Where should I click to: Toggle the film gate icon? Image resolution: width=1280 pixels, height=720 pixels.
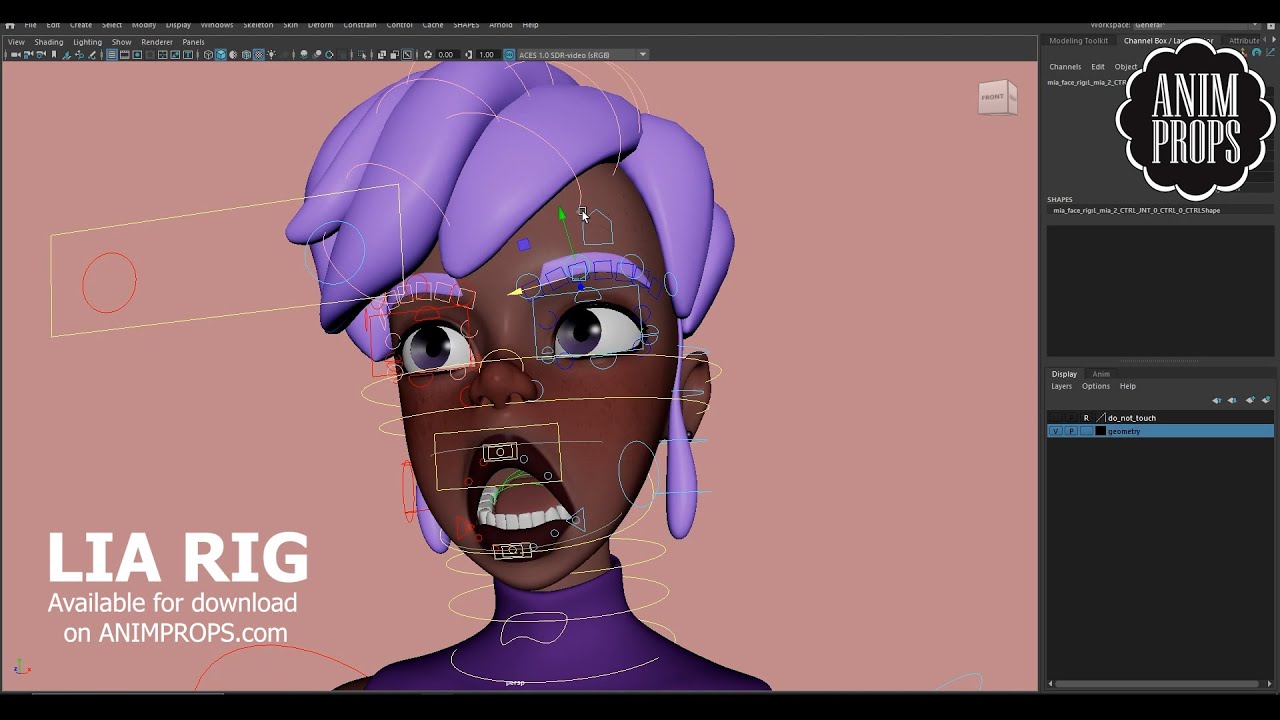pos(125,54)
